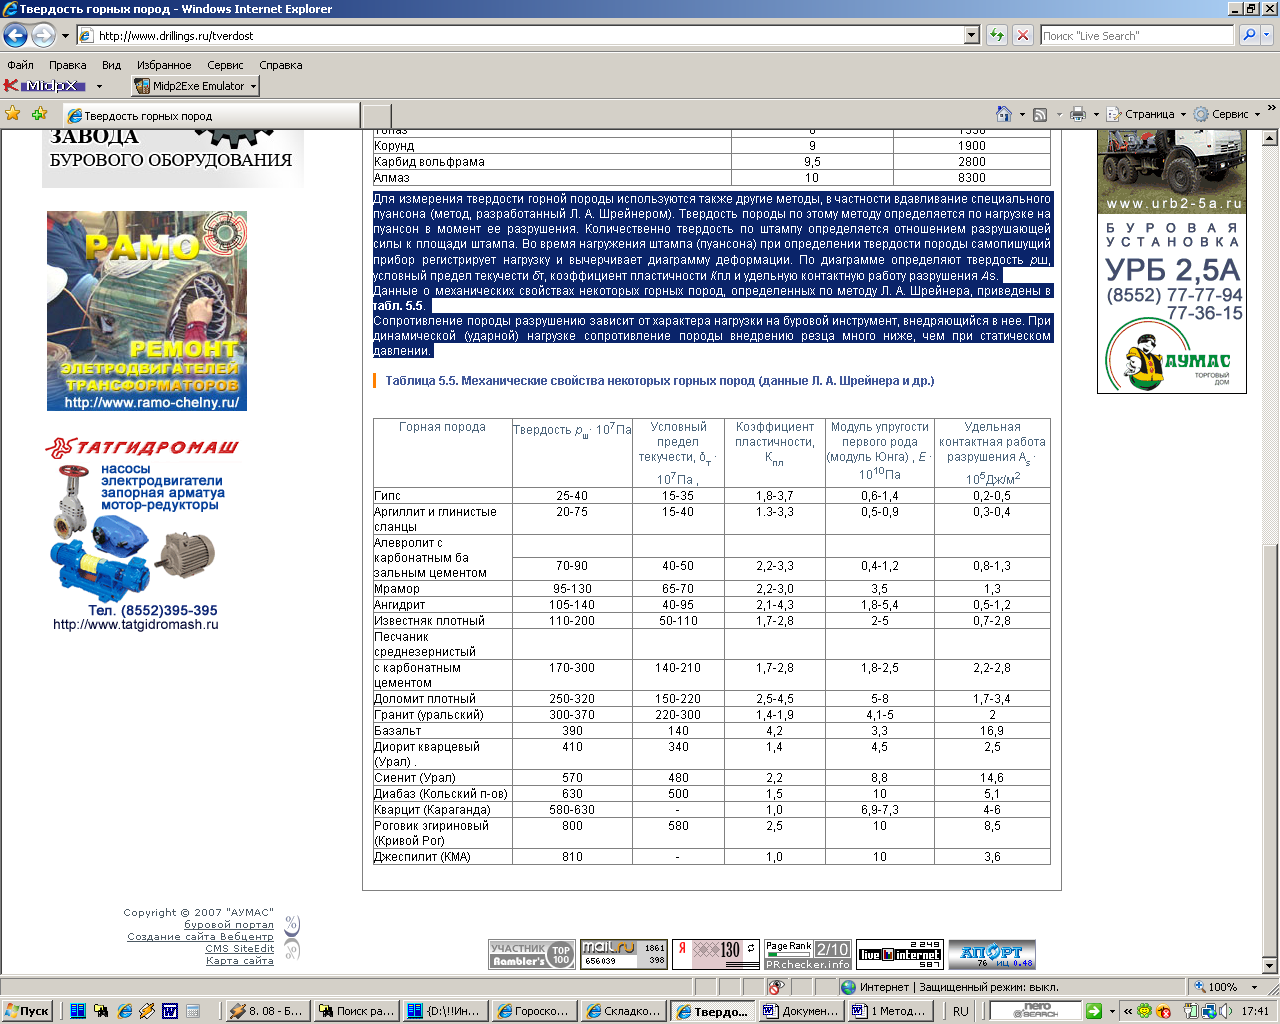Image resolution: width=1280 pixels, height=1024 pixels.
Task: Follow the буровой портал footer link
Action: pos(229,925)
